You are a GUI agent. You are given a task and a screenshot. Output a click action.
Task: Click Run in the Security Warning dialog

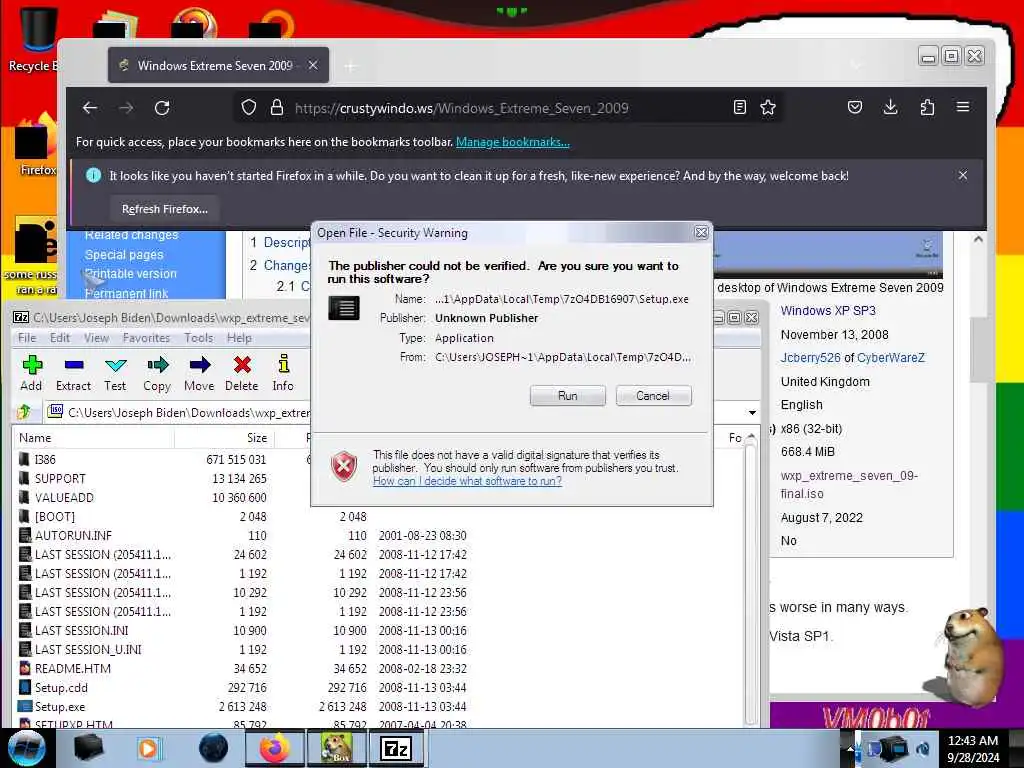(568, 396)
